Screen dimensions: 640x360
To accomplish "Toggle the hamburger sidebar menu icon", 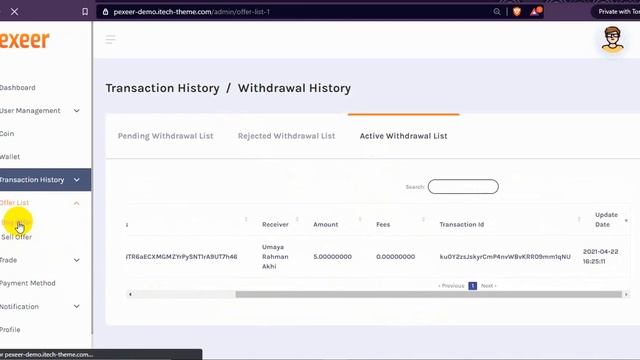I will (111, 39).
